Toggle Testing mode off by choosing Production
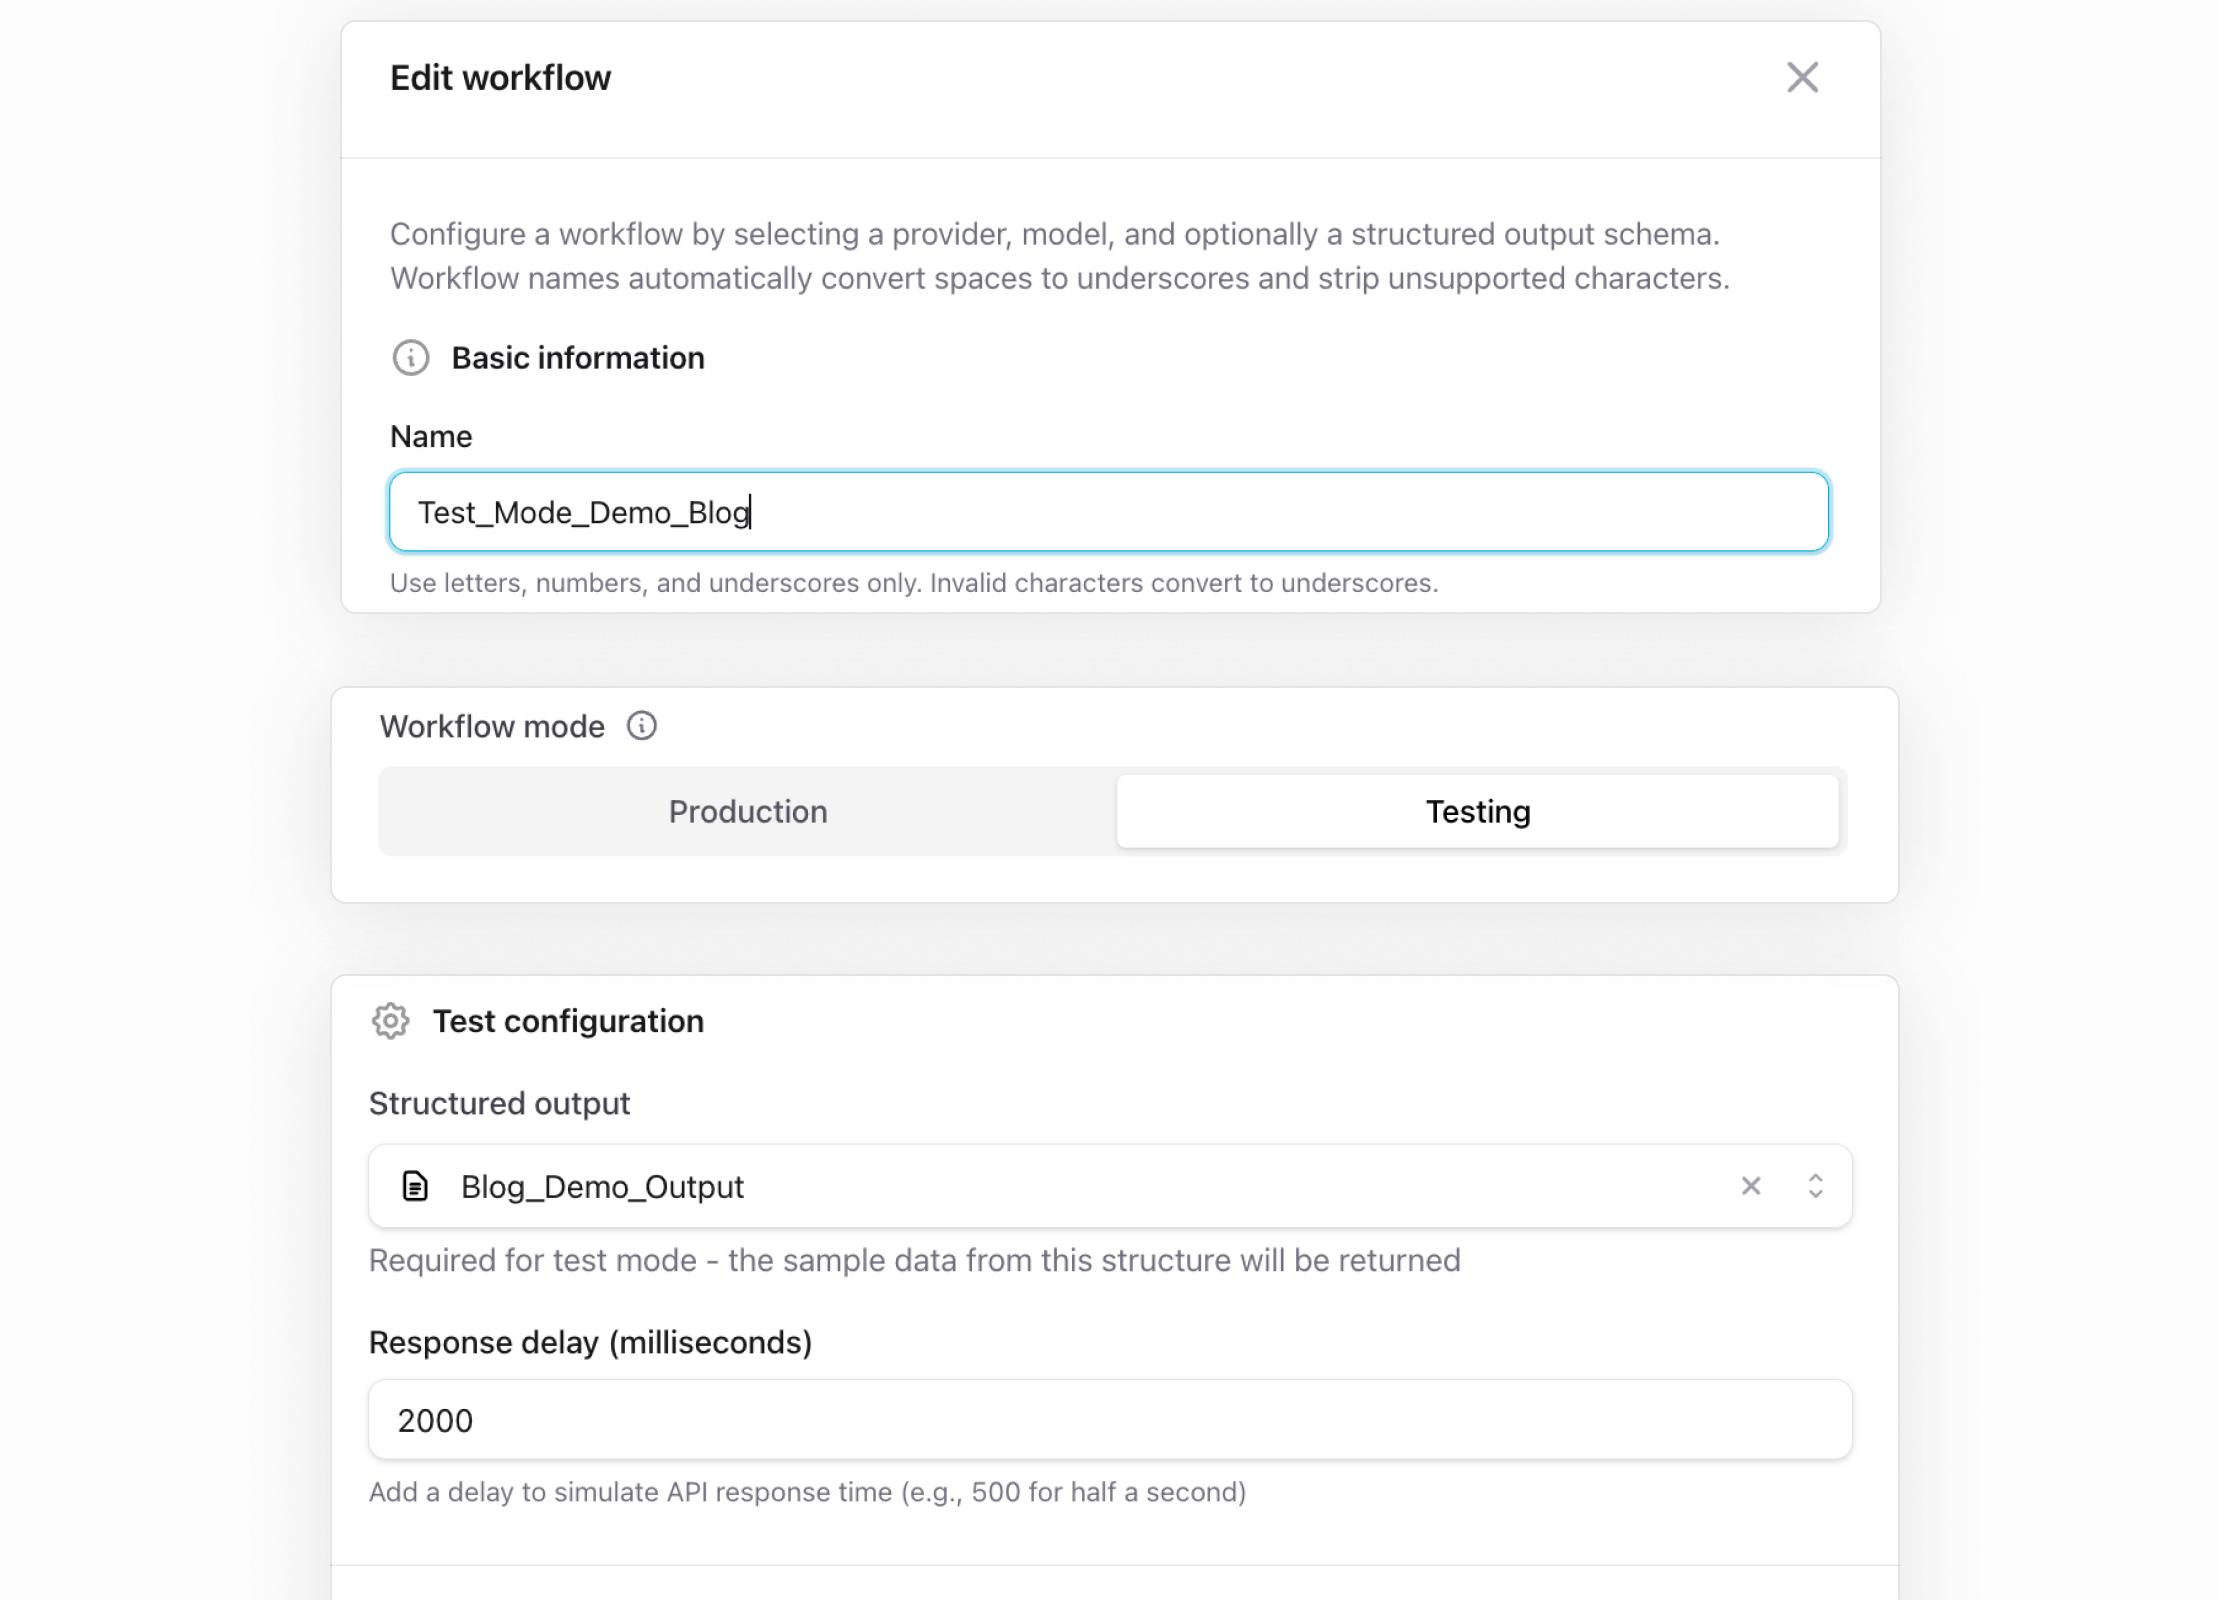The image size is (2218, 1600). [747, 811]
